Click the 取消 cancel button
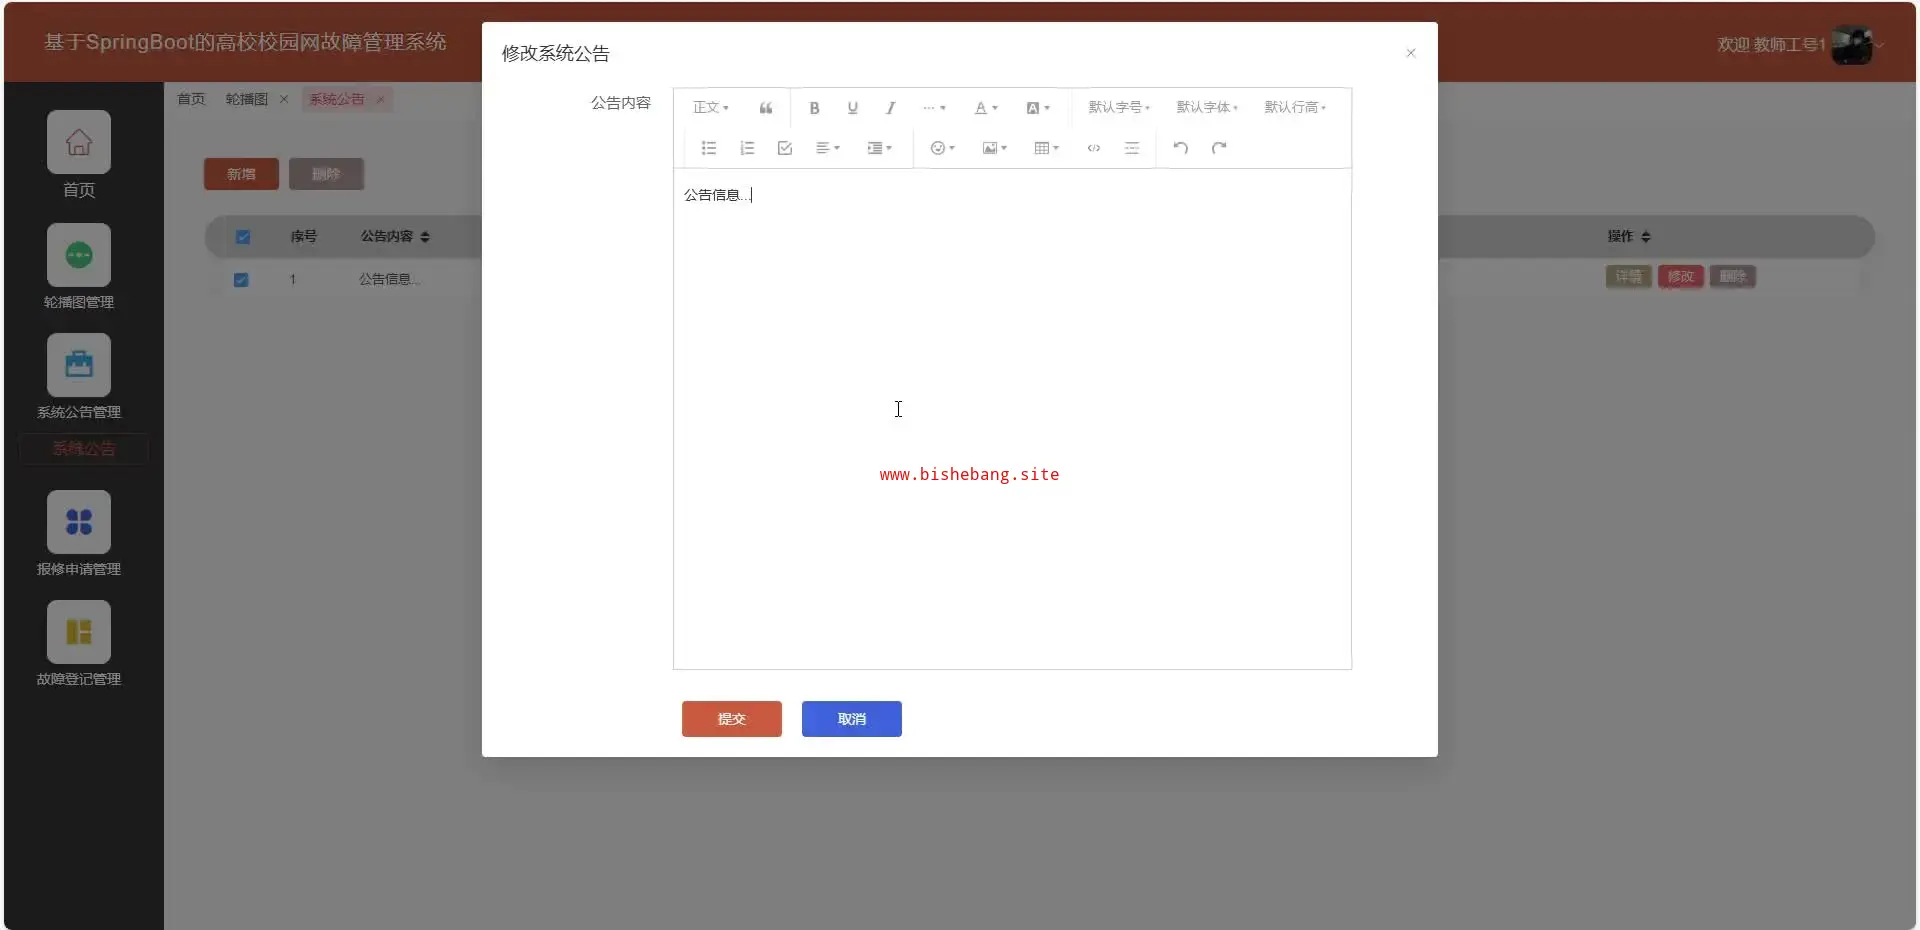1920x930 pixels. 851,719
